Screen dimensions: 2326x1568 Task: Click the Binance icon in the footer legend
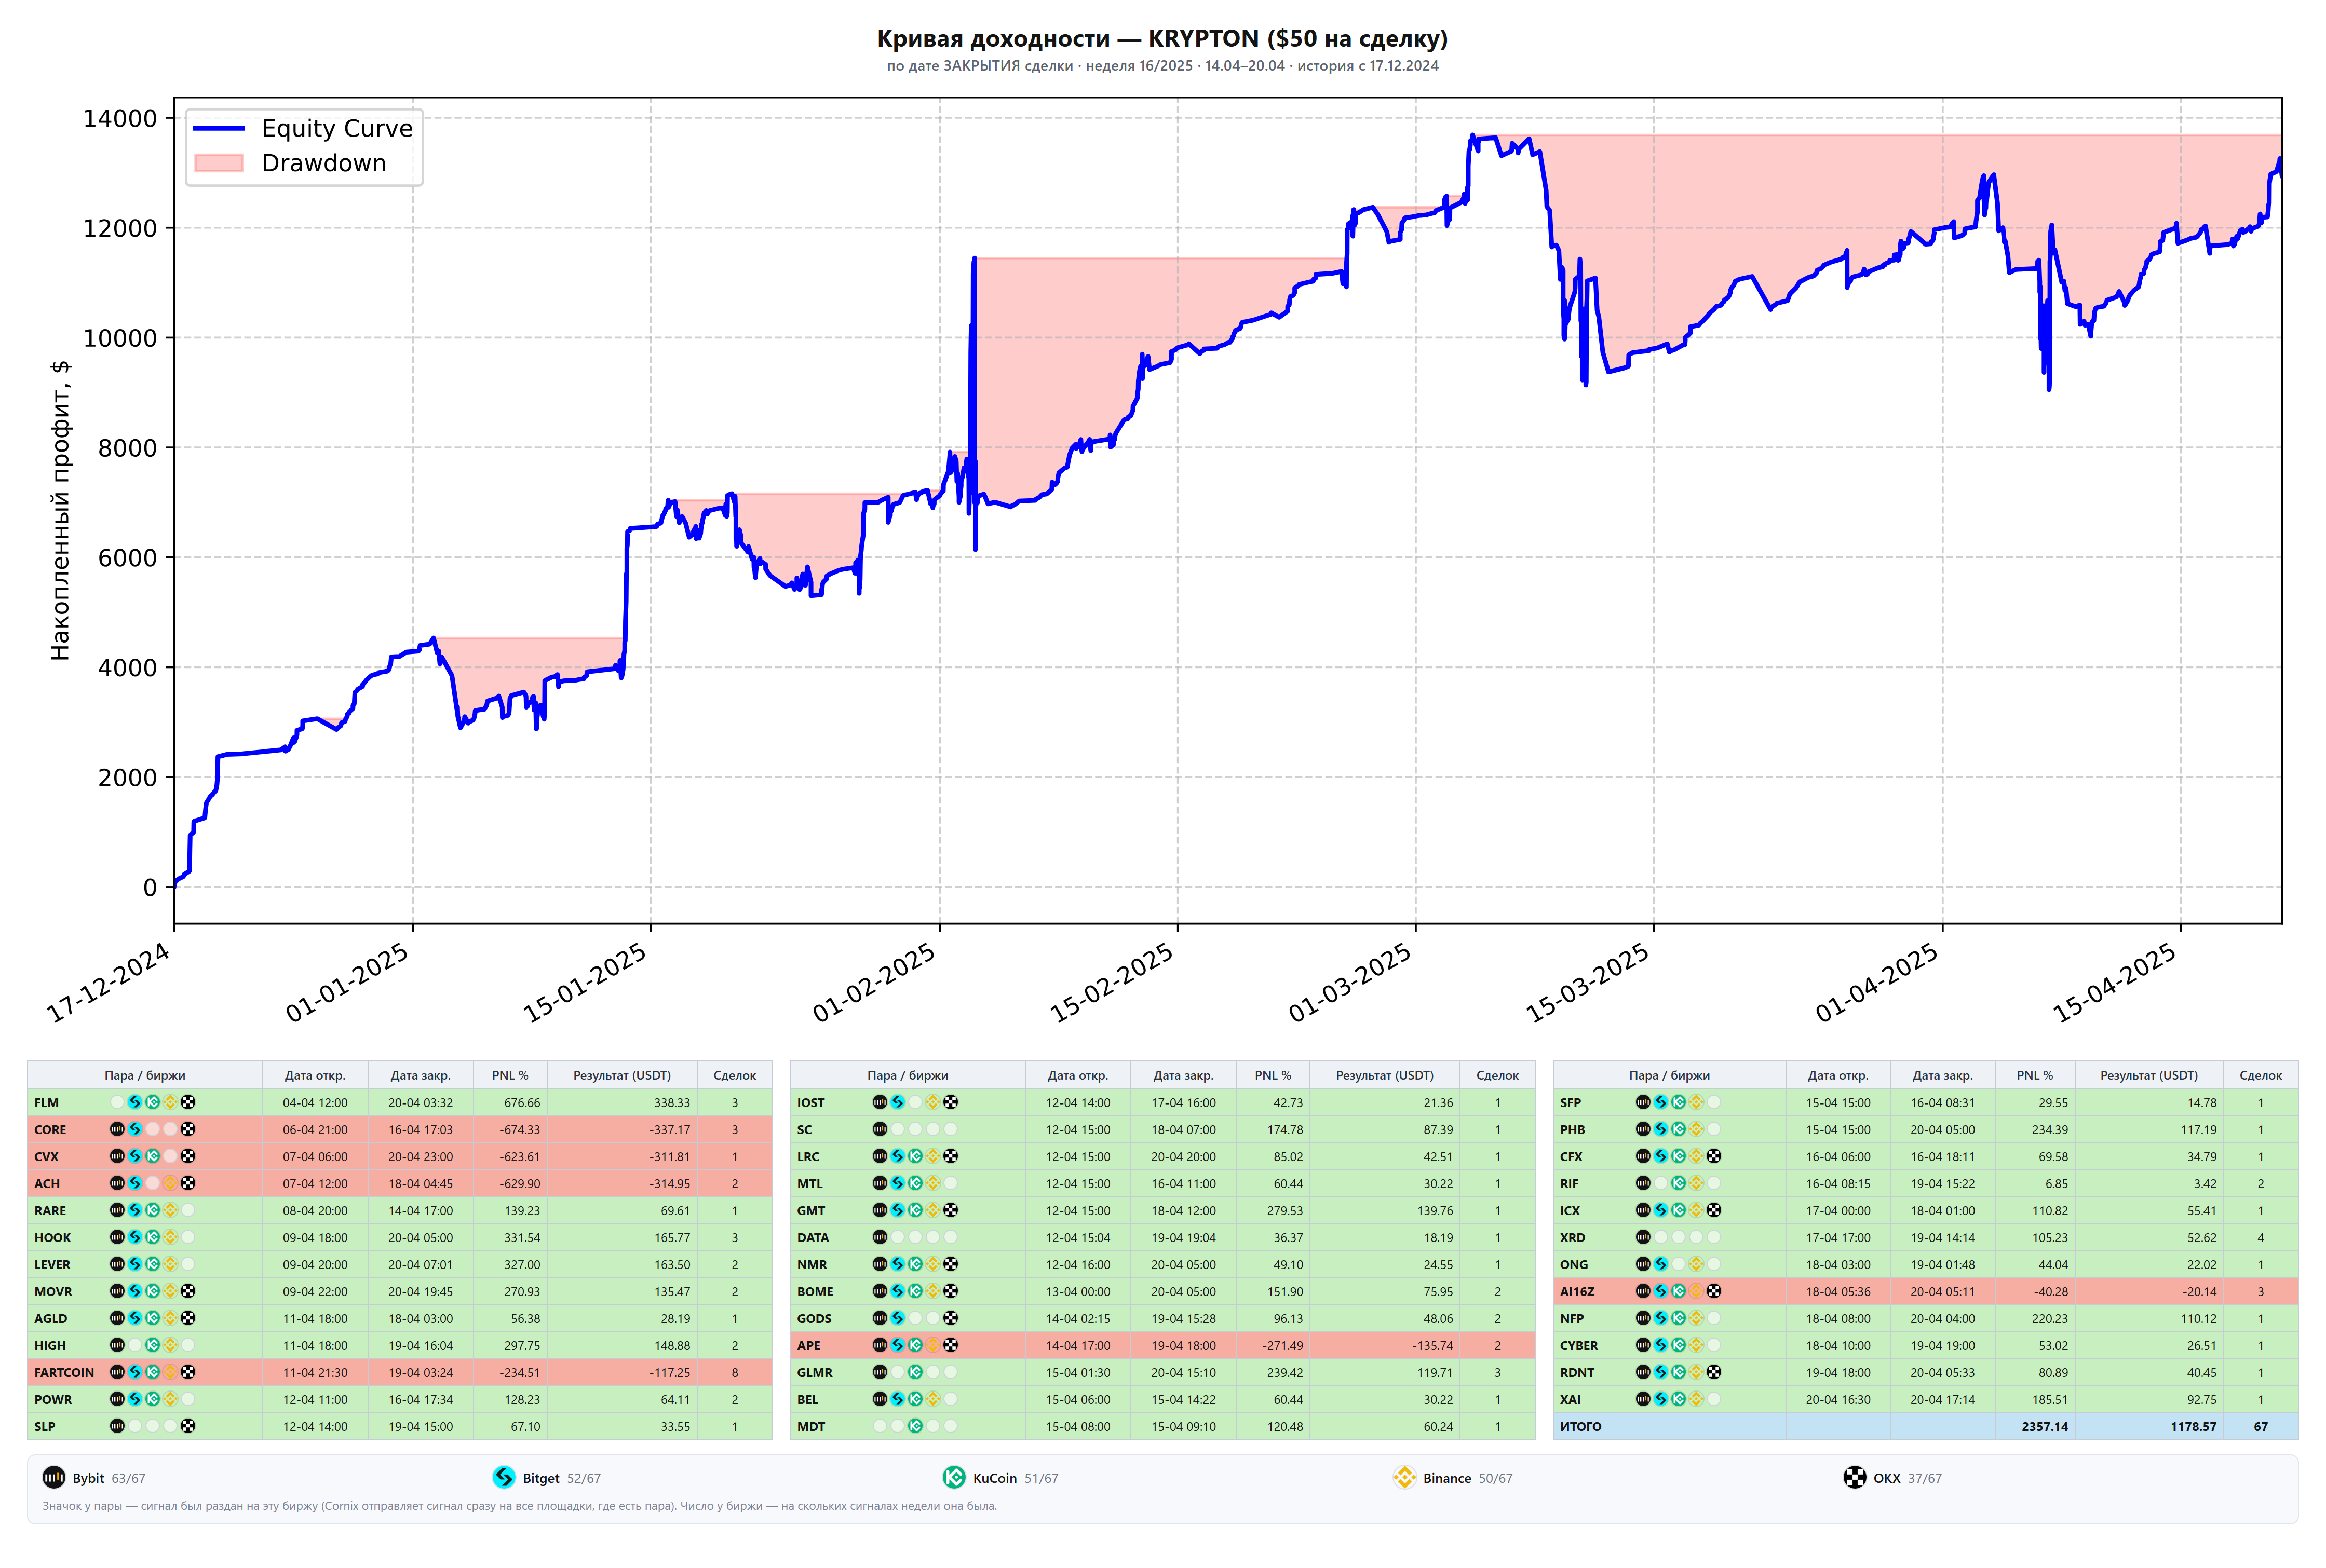[x=1404, y=1477]
